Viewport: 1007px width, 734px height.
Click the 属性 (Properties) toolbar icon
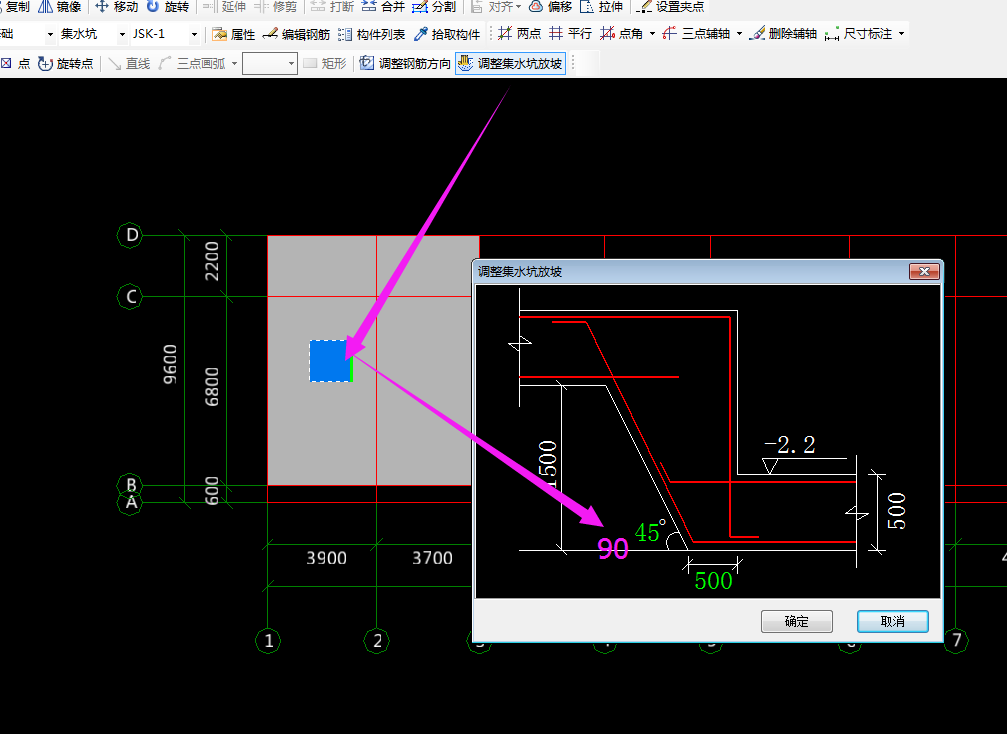233,34
